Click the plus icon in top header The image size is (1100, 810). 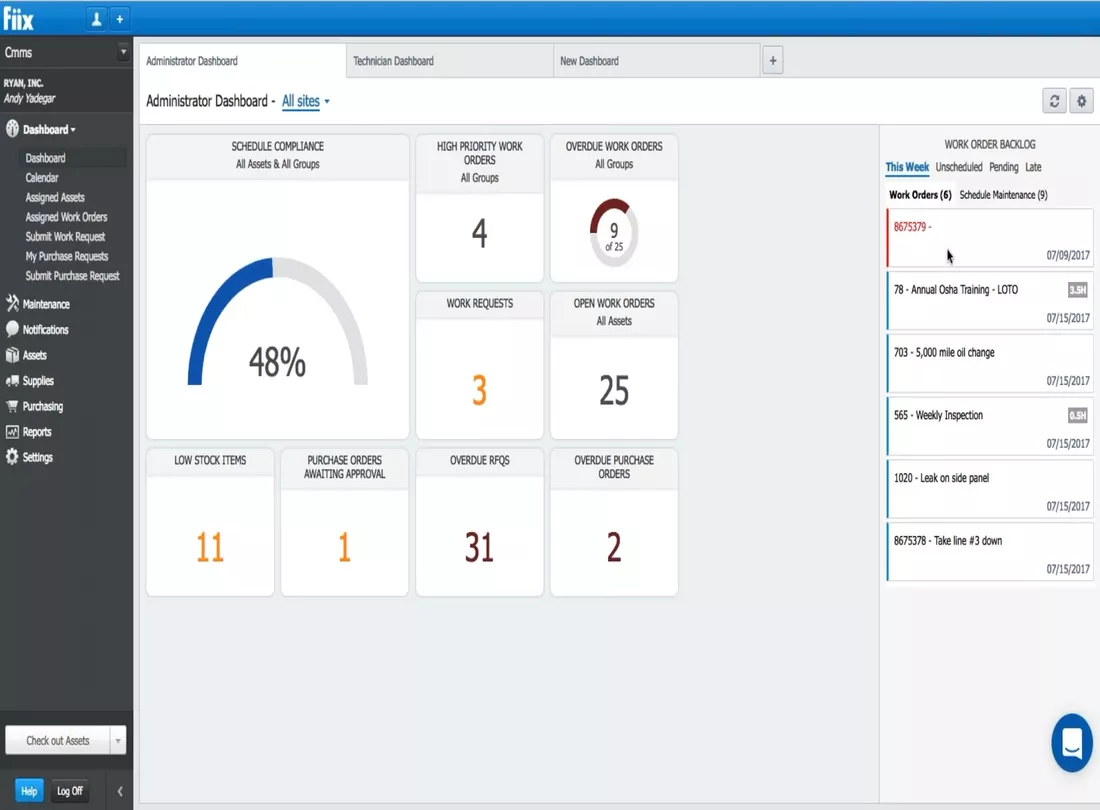coord(119,18)
